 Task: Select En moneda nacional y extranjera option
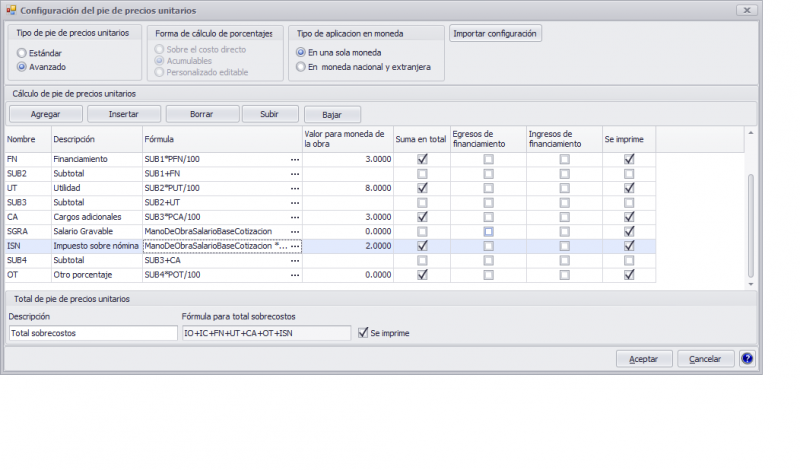click(x=301, y=67)
